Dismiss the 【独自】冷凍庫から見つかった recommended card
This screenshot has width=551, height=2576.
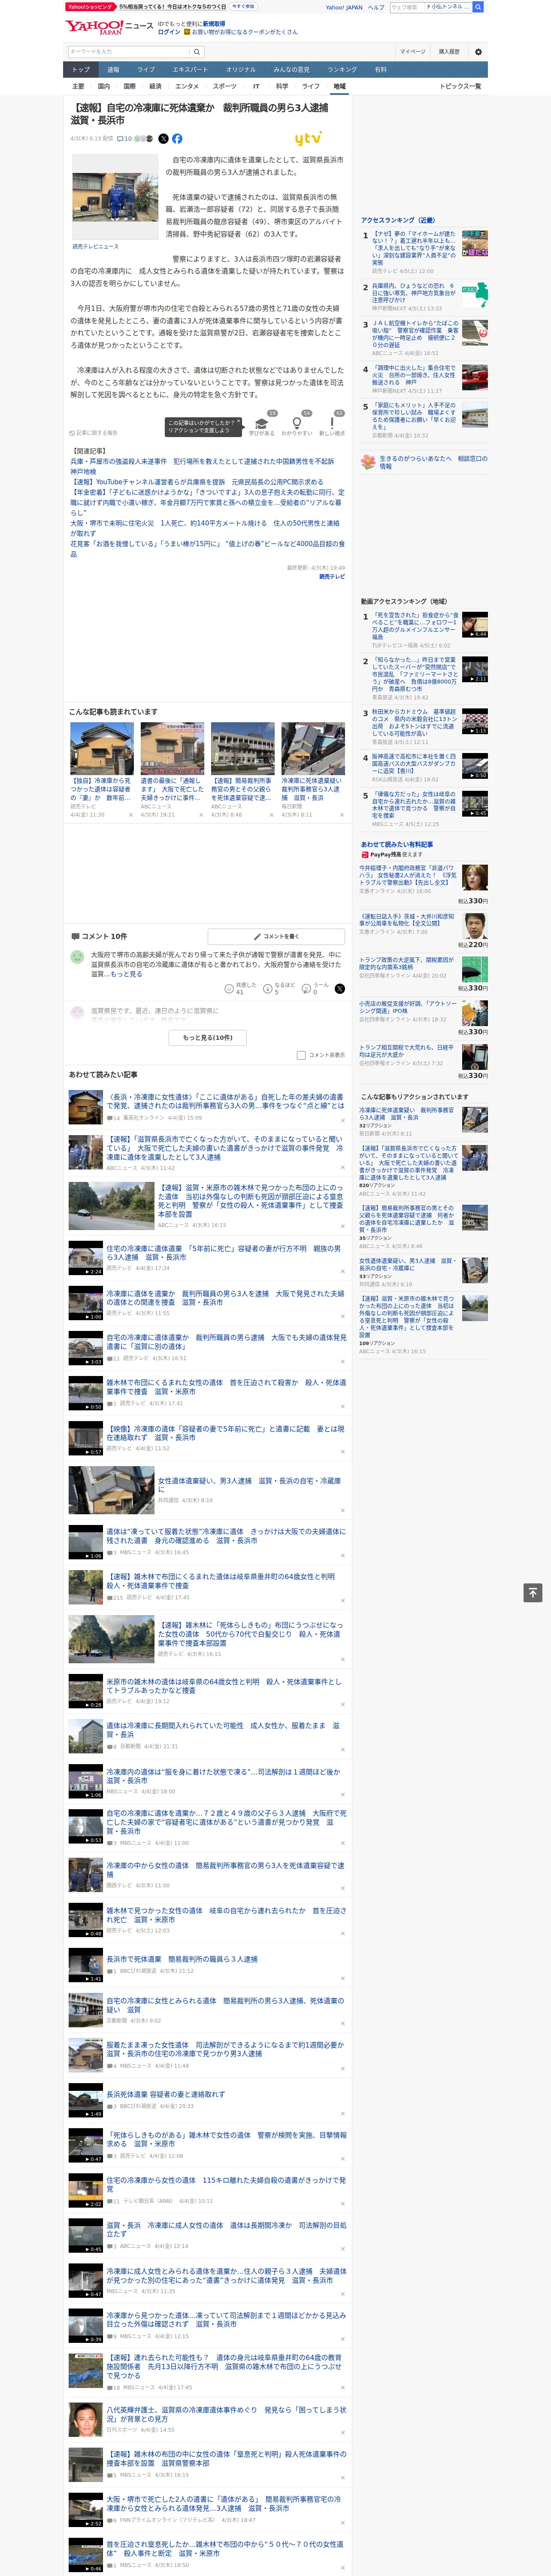tap(131, 814)
